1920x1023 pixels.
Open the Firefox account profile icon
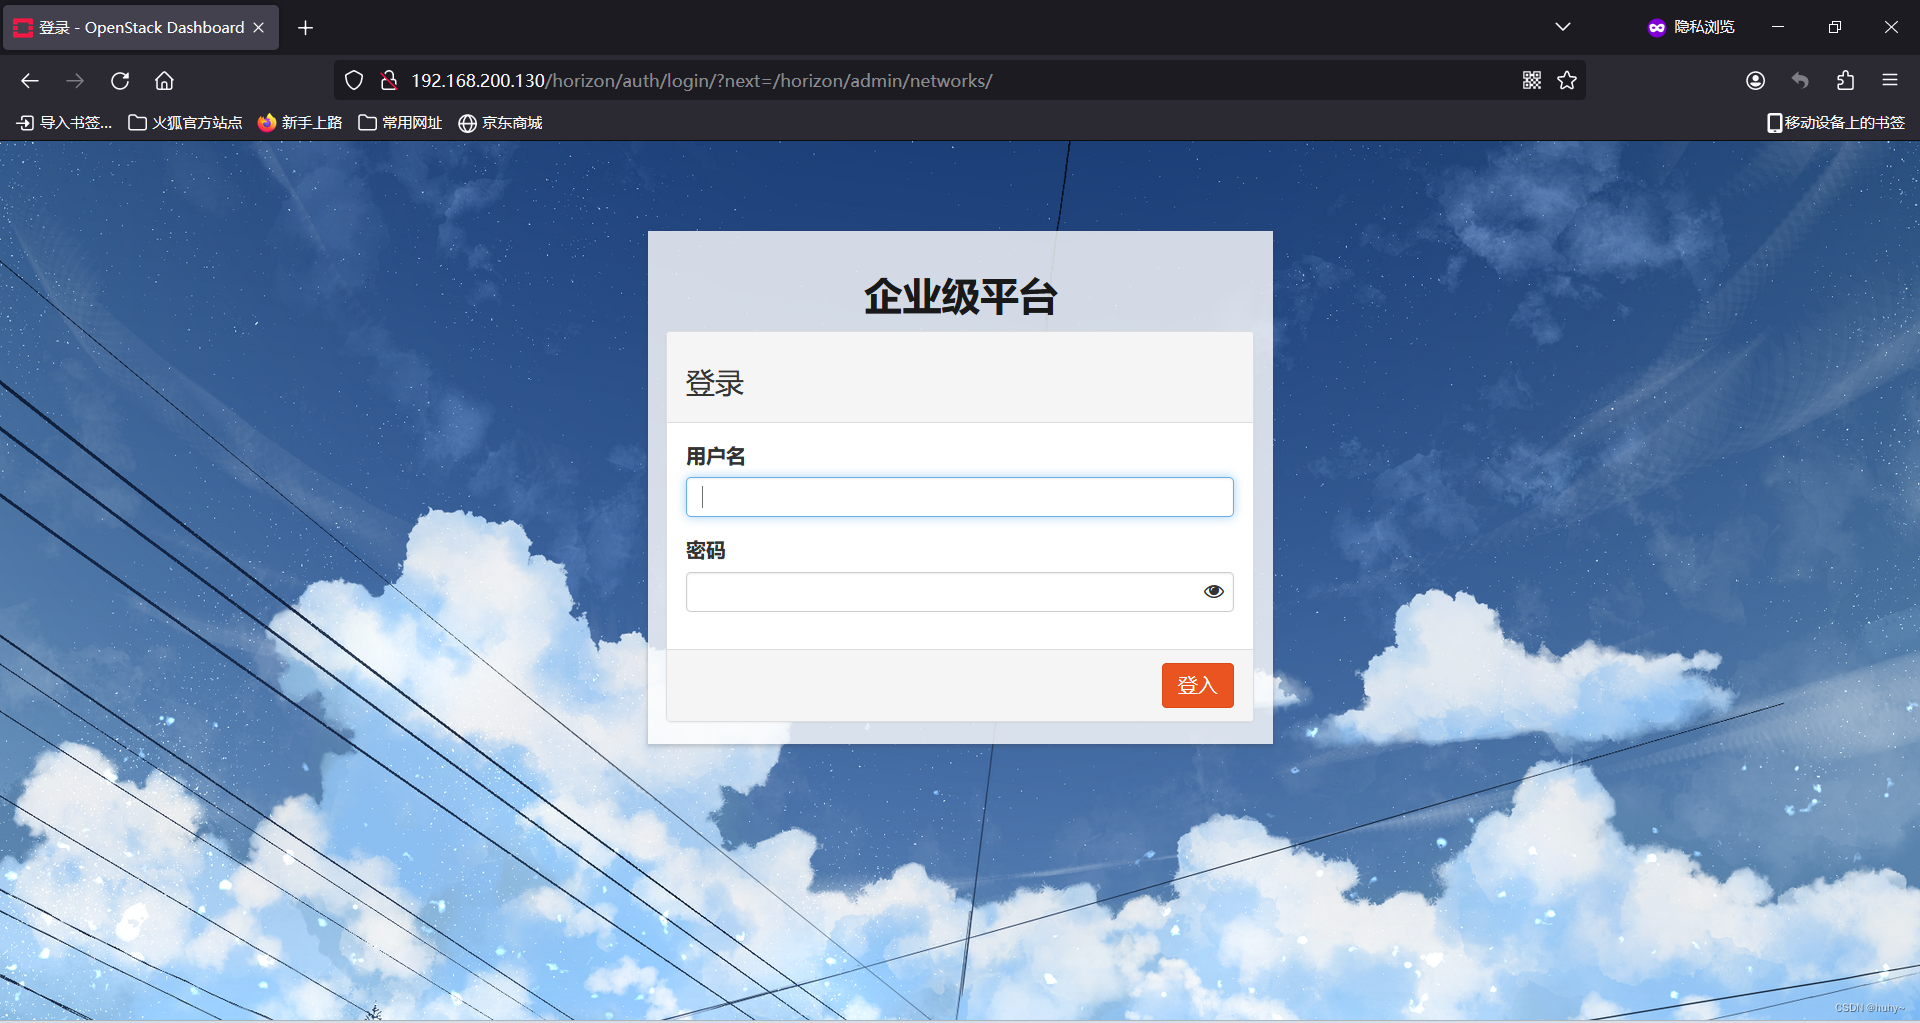point(1756,80)
